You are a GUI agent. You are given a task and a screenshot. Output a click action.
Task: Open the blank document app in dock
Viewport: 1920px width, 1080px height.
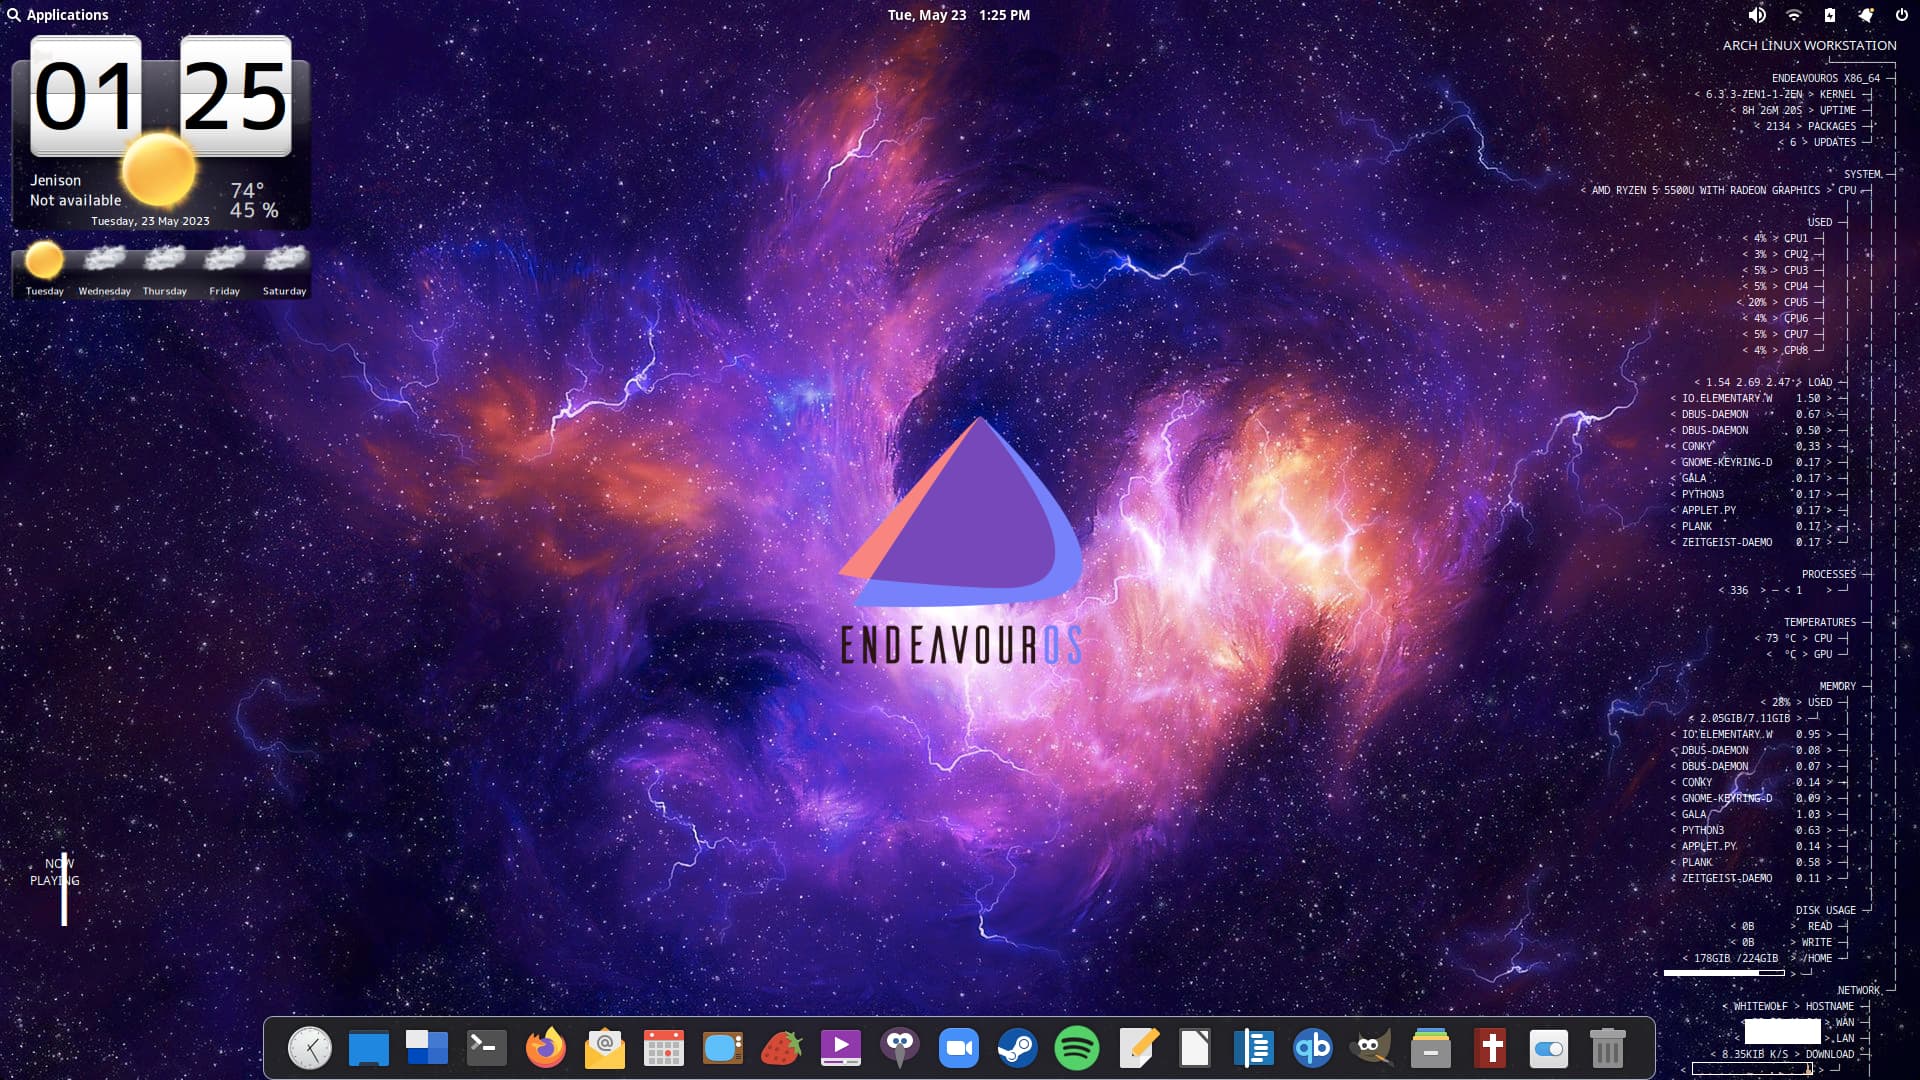click(1195, 1048)
